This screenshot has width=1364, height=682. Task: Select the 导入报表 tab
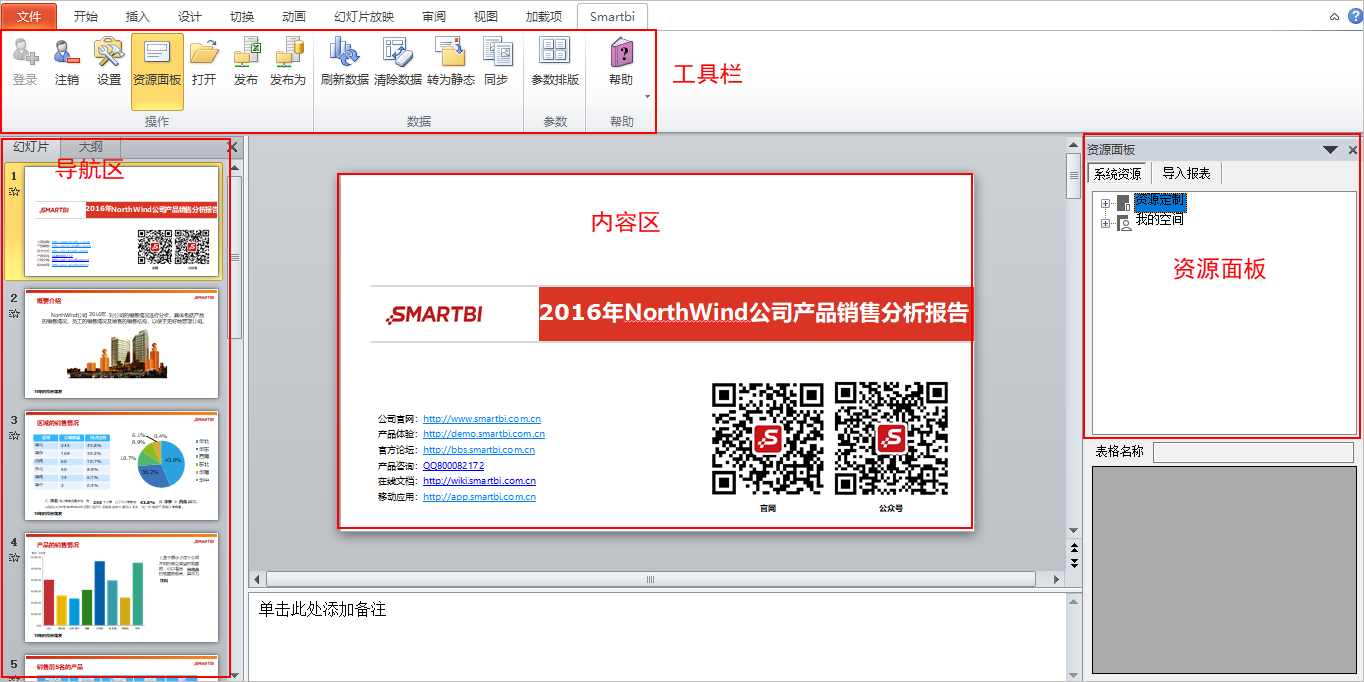(1186, 174)
